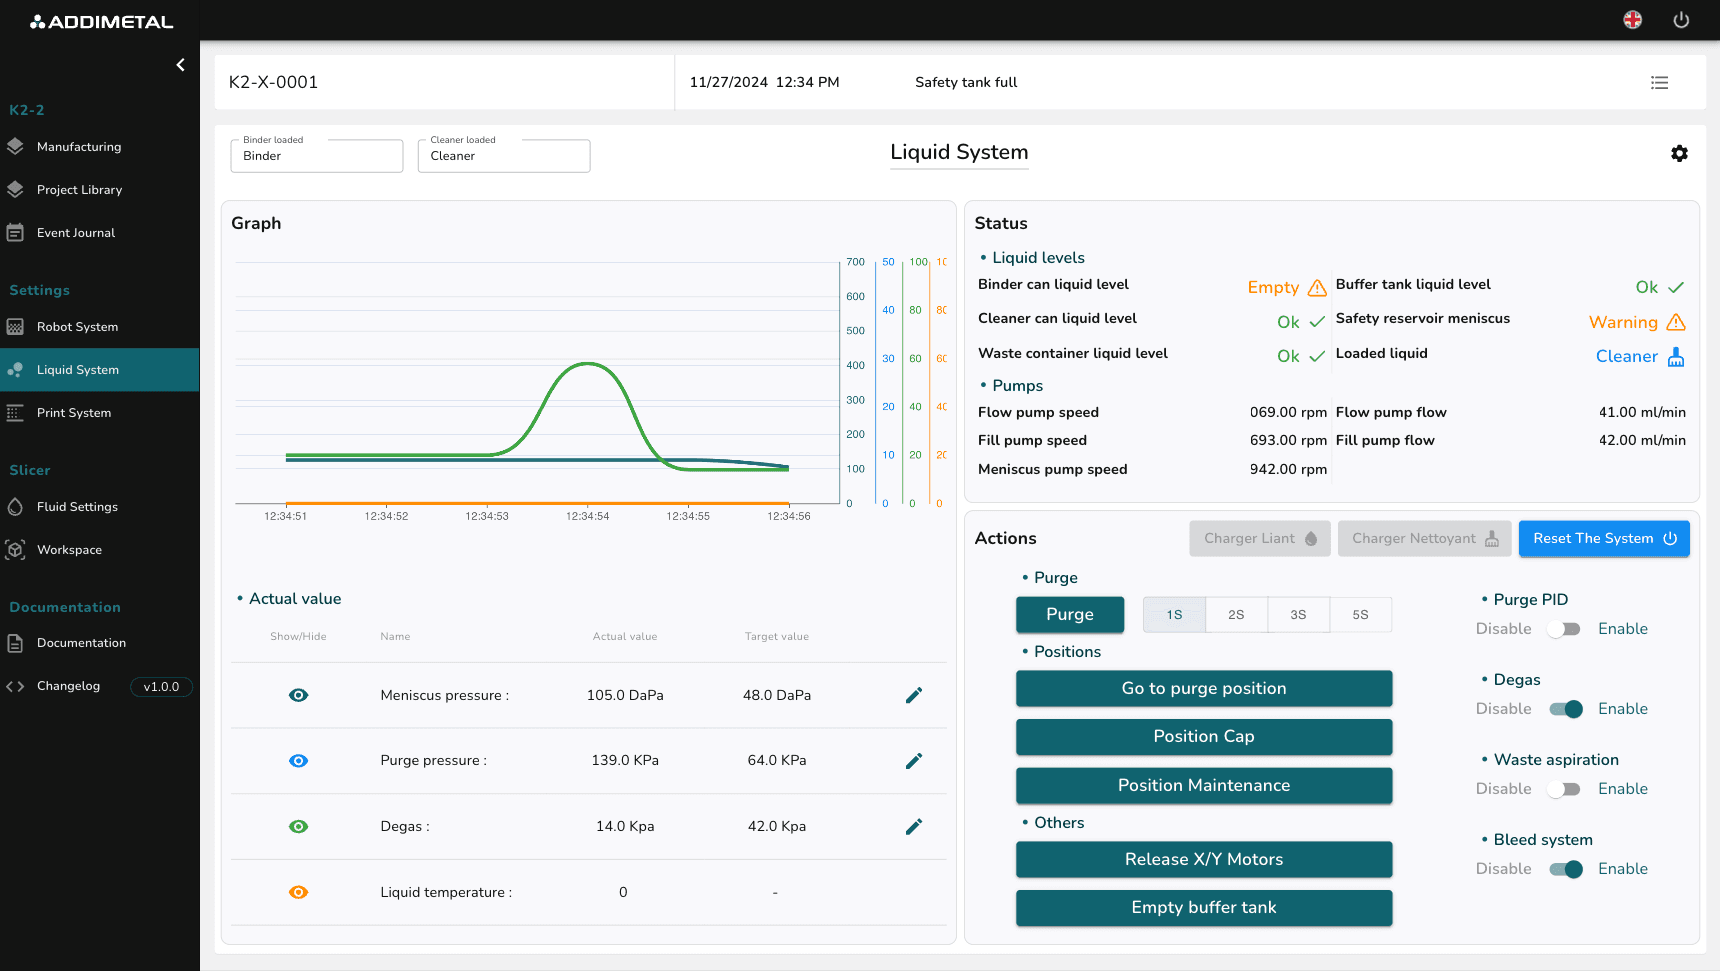
Task: Edit Meniscus pressure using the pencil icon
Action: [x=913, y=695]
